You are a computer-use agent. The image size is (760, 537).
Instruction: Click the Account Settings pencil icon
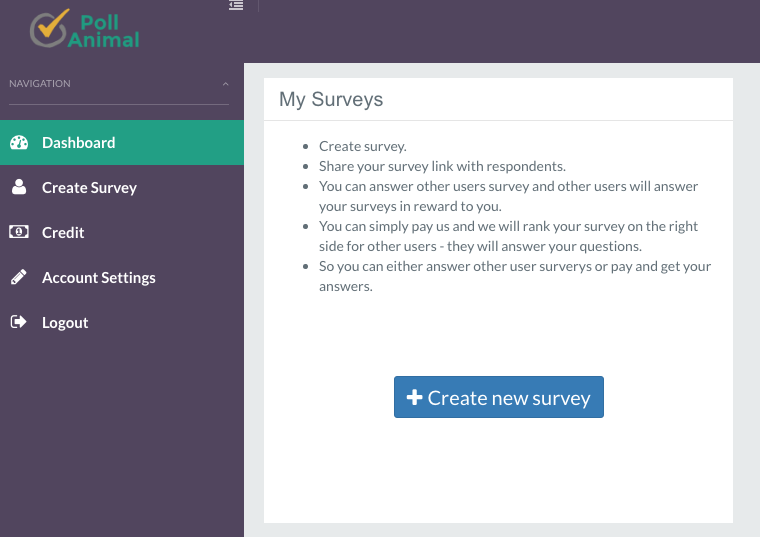pos(19,277)
